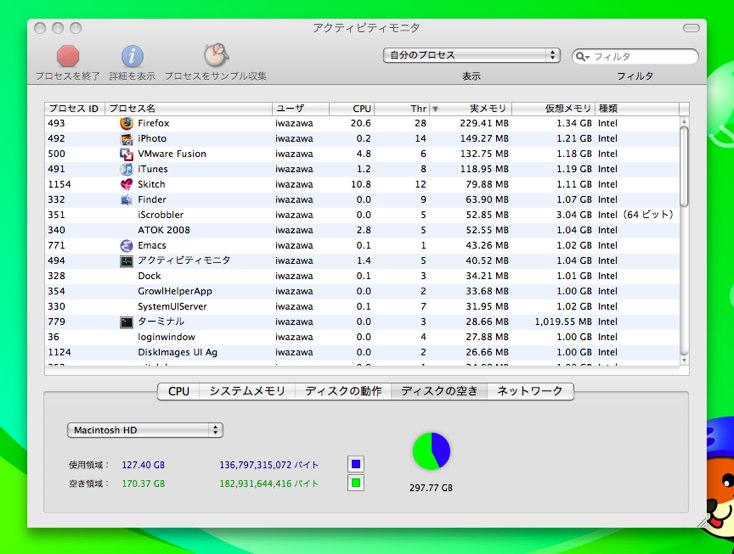Sort by プロセス名 column header
This screenshot has width=734, height=554.
189,109
